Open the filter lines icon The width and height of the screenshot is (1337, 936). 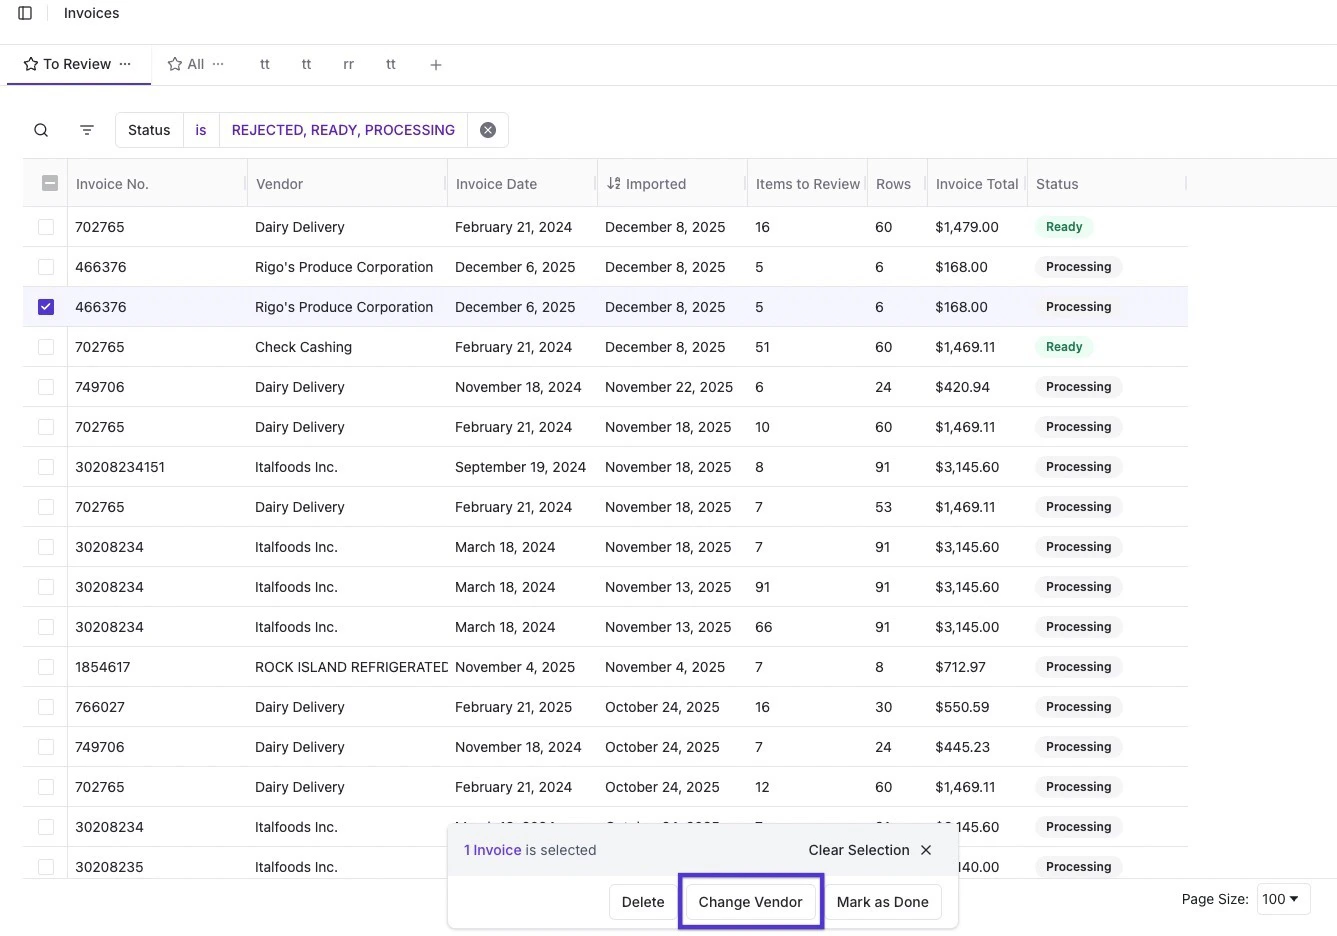coord(87,130)
